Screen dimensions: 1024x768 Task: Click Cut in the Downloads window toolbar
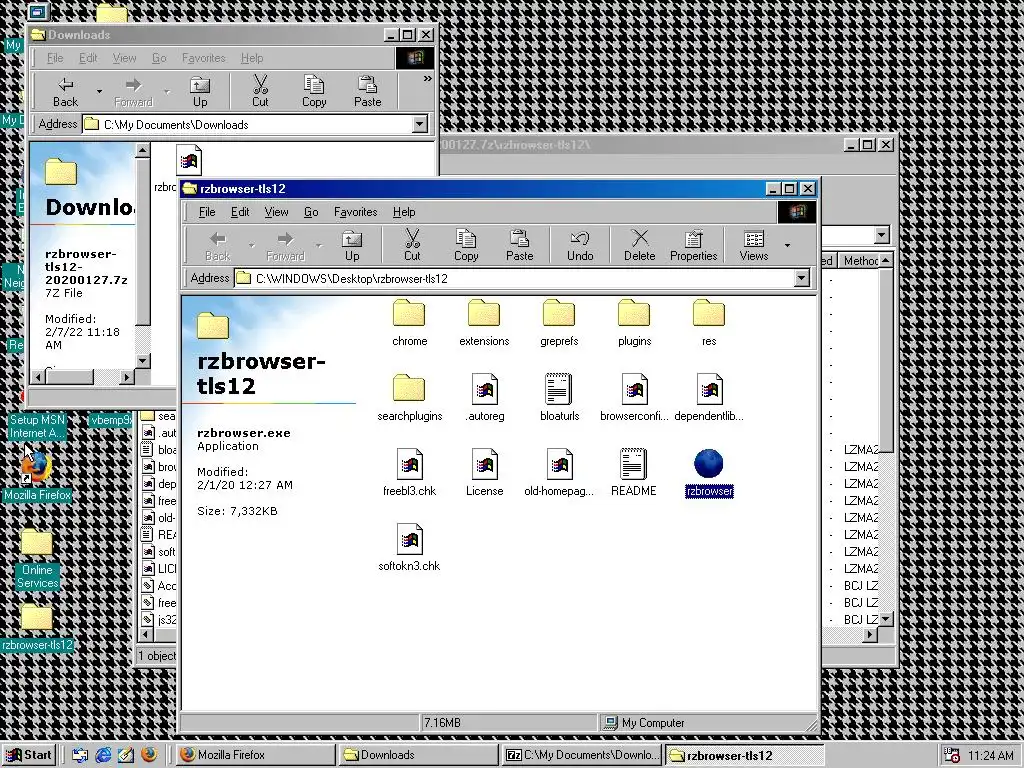(260, 91)
